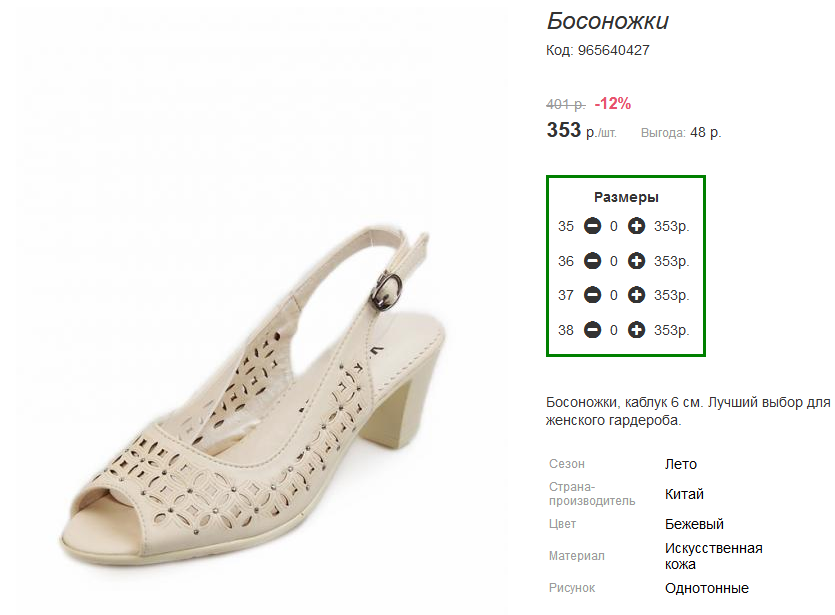Increase quantity for size 35
Screen dimensions: 835x615
click(x=636, y=227)
